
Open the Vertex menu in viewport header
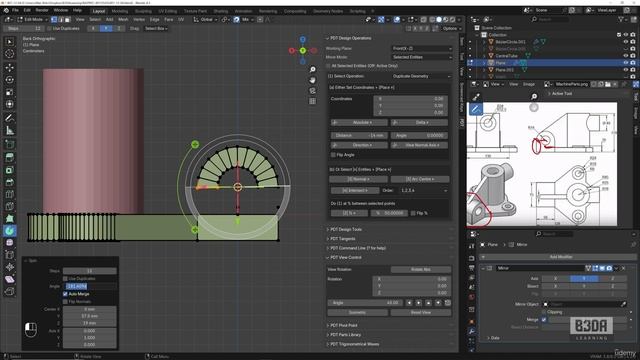point(139,20)
